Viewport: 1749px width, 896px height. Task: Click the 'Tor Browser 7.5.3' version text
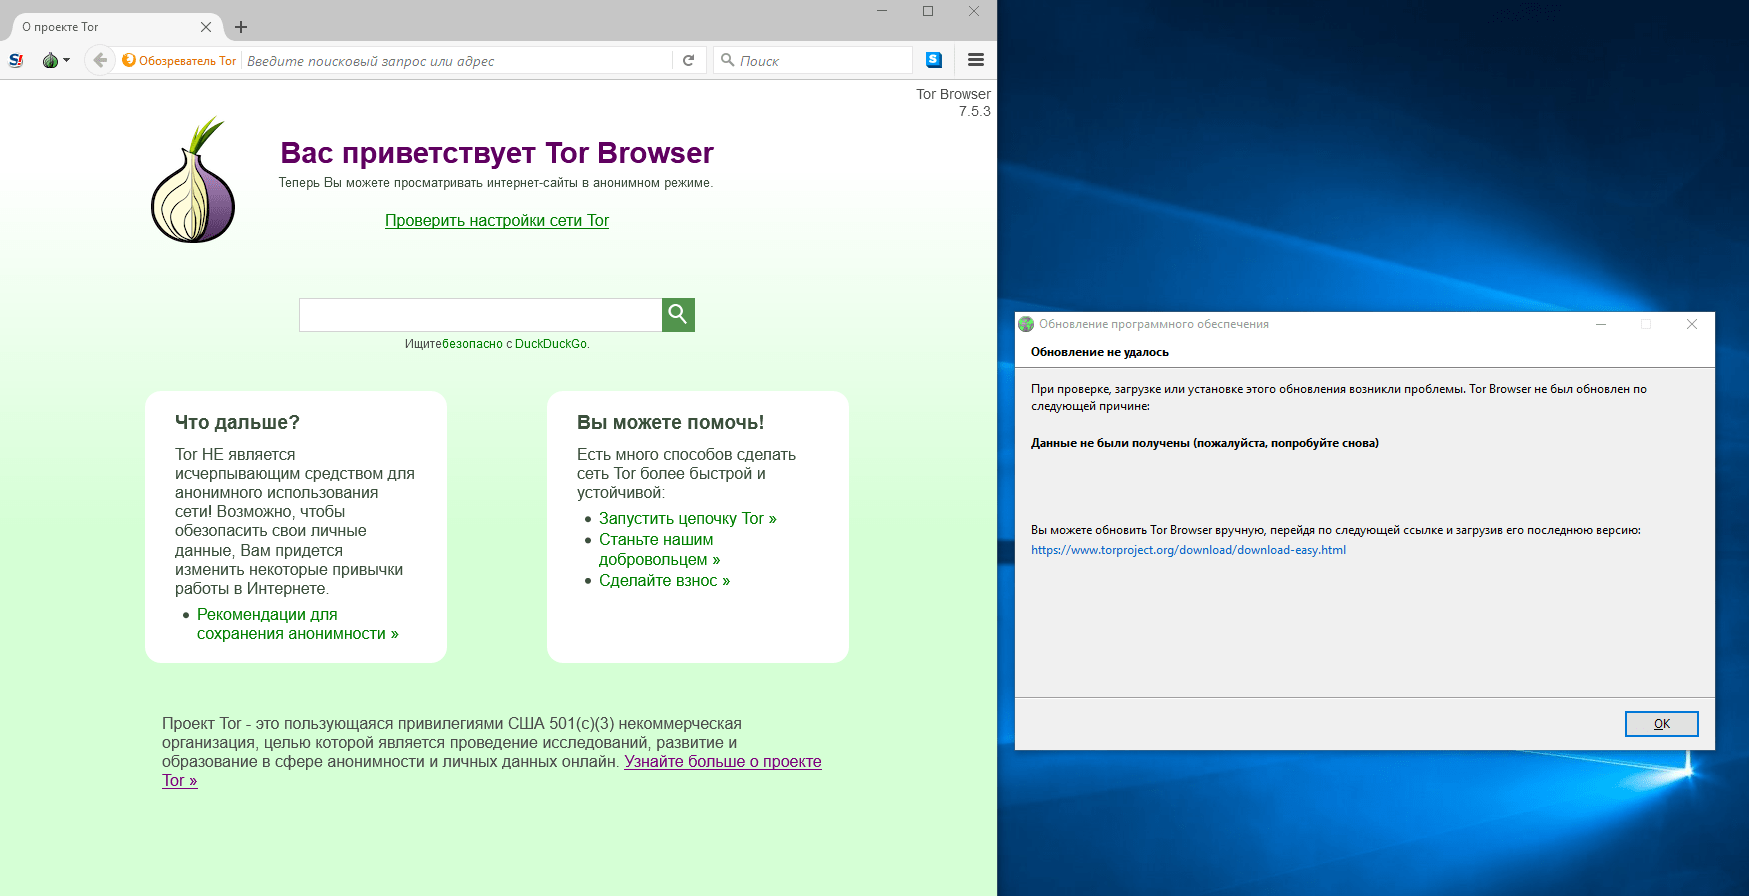tap(954, 103)
